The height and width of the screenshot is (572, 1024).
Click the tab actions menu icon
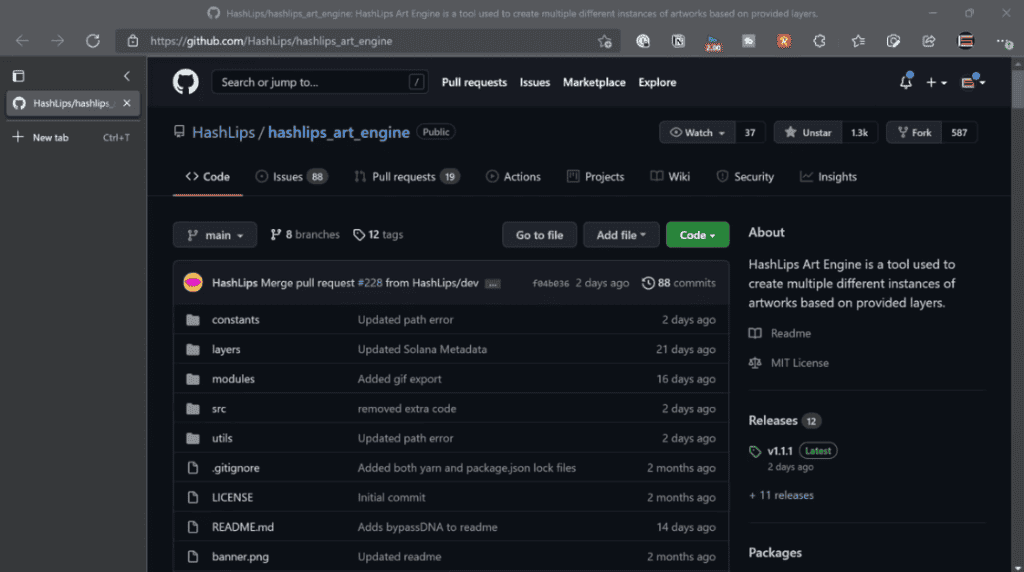pos(18,76)
